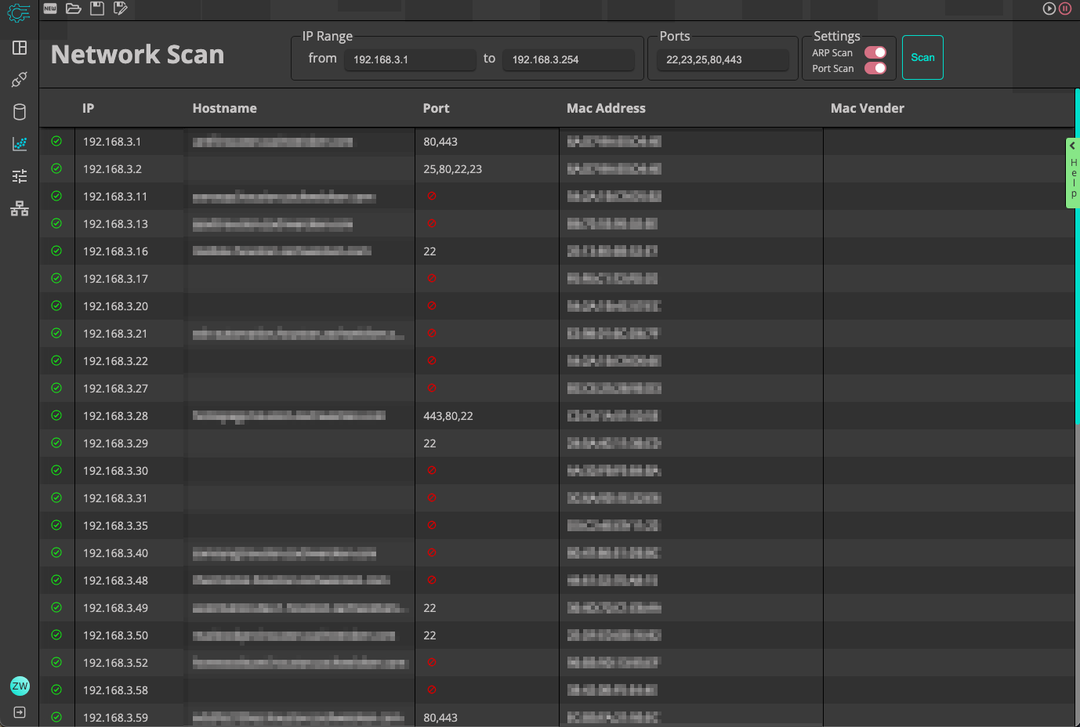Screen dimensions: 1080x727
Task: Click the logout arrow icon
Action: point(19,712)
